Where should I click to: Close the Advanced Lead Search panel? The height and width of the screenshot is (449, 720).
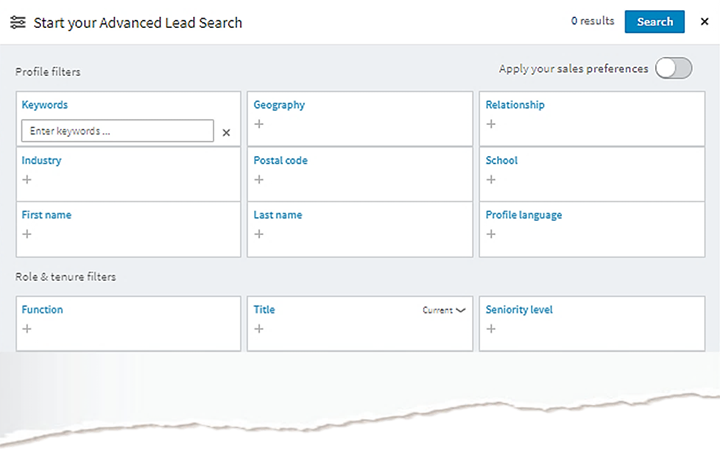[704, 22]
